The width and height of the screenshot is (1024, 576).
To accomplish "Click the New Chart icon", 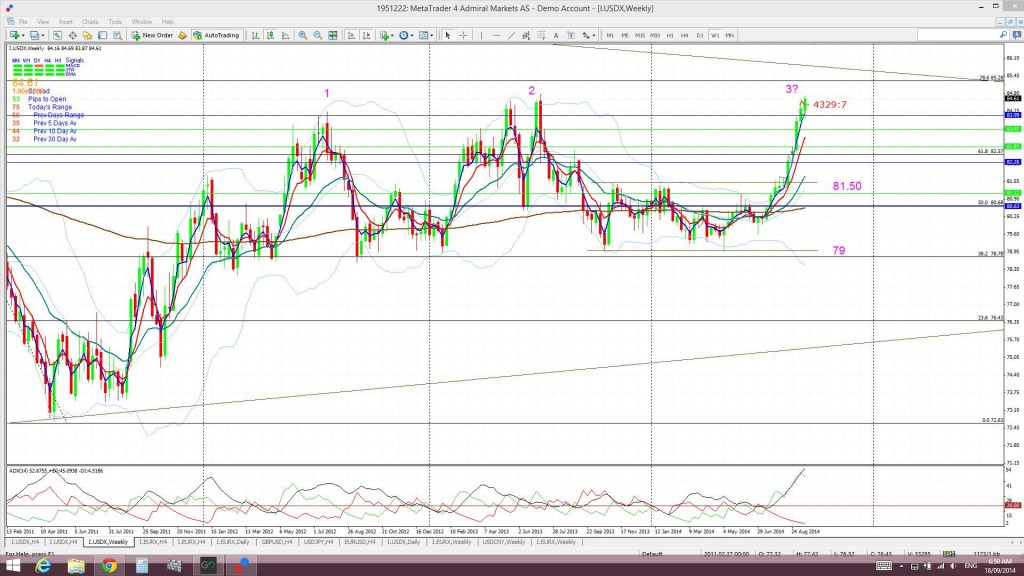I will (14, 35).
